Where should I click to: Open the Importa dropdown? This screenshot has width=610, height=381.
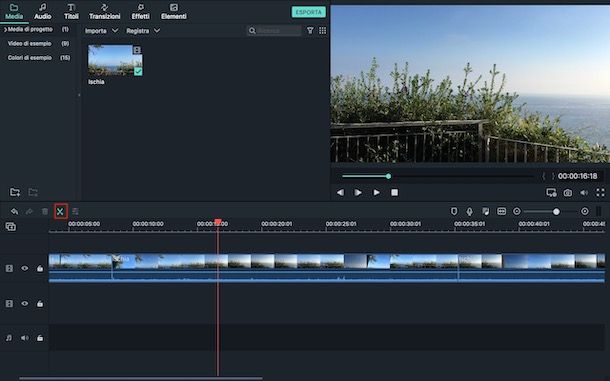[x=101, y=31]
